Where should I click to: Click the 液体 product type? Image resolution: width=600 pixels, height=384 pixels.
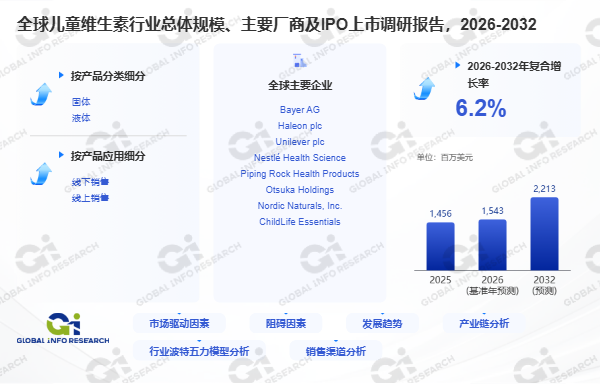coord(81,118)
